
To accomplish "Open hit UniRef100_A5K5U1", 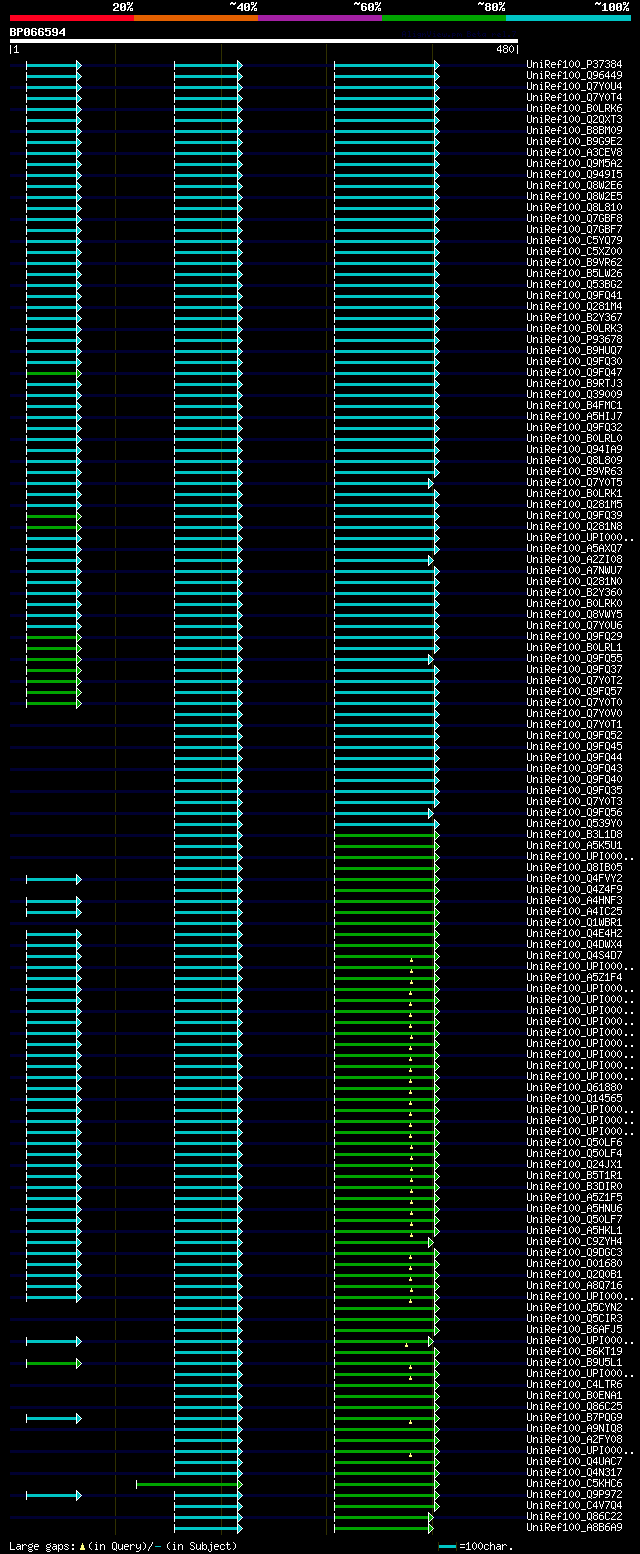I will coord(574,845).
